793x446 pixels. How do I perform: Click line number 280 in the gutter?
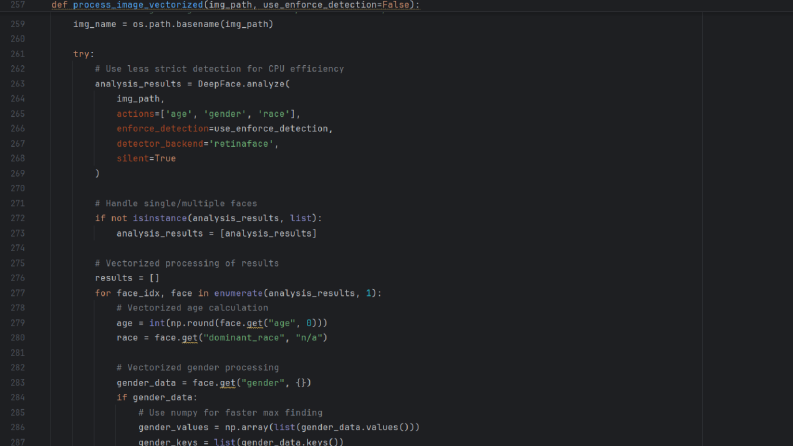tap(18, 338)
